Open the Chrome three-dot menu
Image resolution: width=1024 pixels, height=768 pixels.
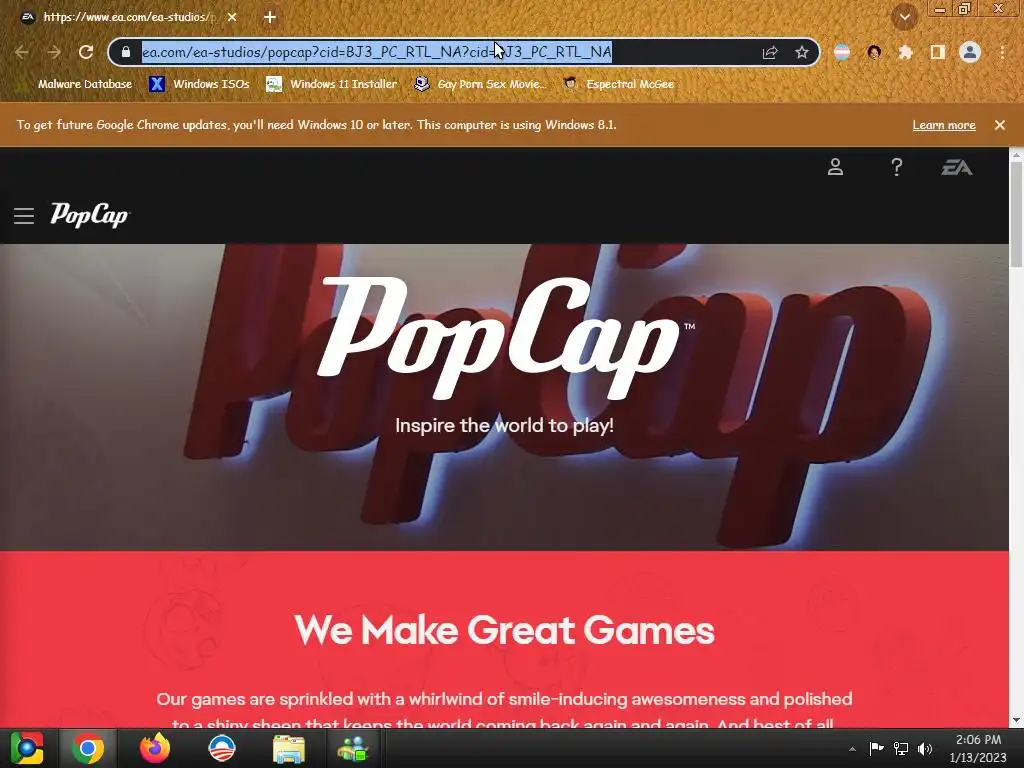click(x=1002, y=52)
